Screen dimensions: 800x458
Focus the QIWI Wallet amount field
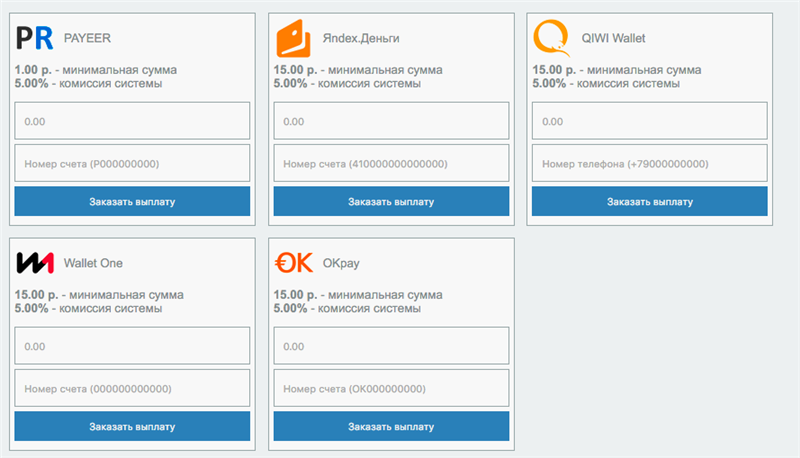[649, 122]
